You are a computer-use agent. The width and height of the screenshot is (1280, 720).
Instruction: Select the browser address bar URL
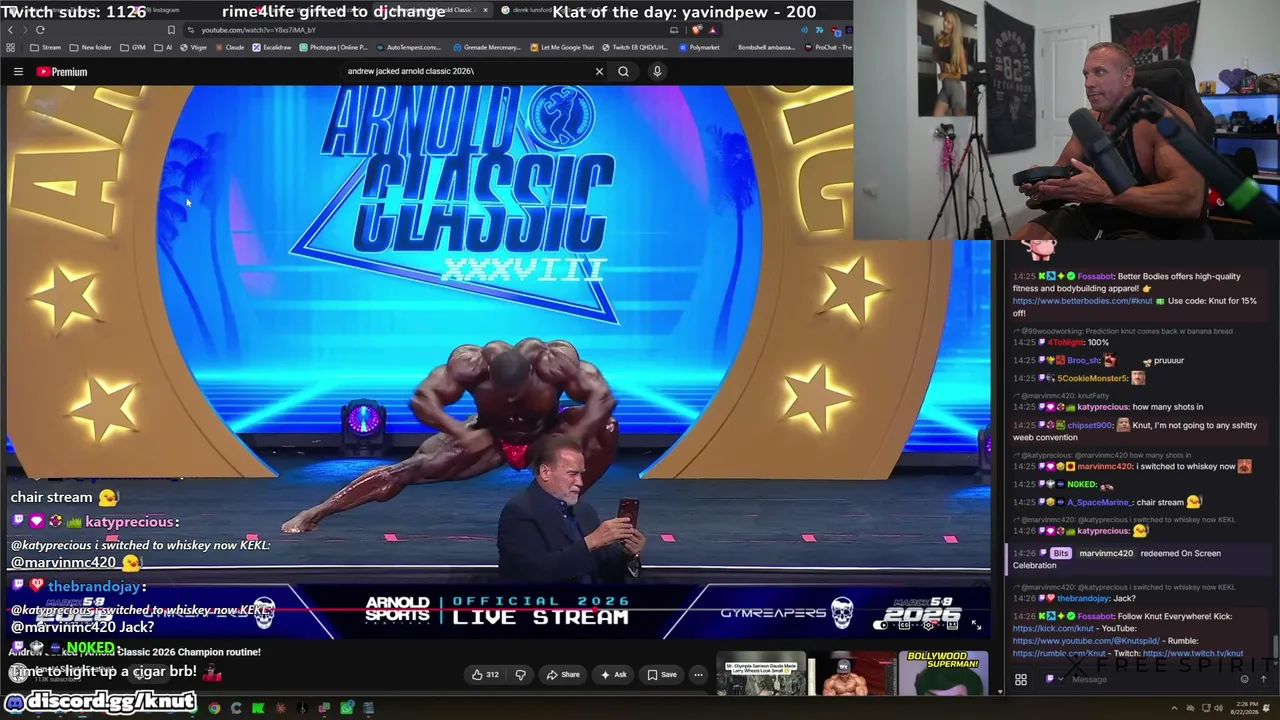coord(258,30)
